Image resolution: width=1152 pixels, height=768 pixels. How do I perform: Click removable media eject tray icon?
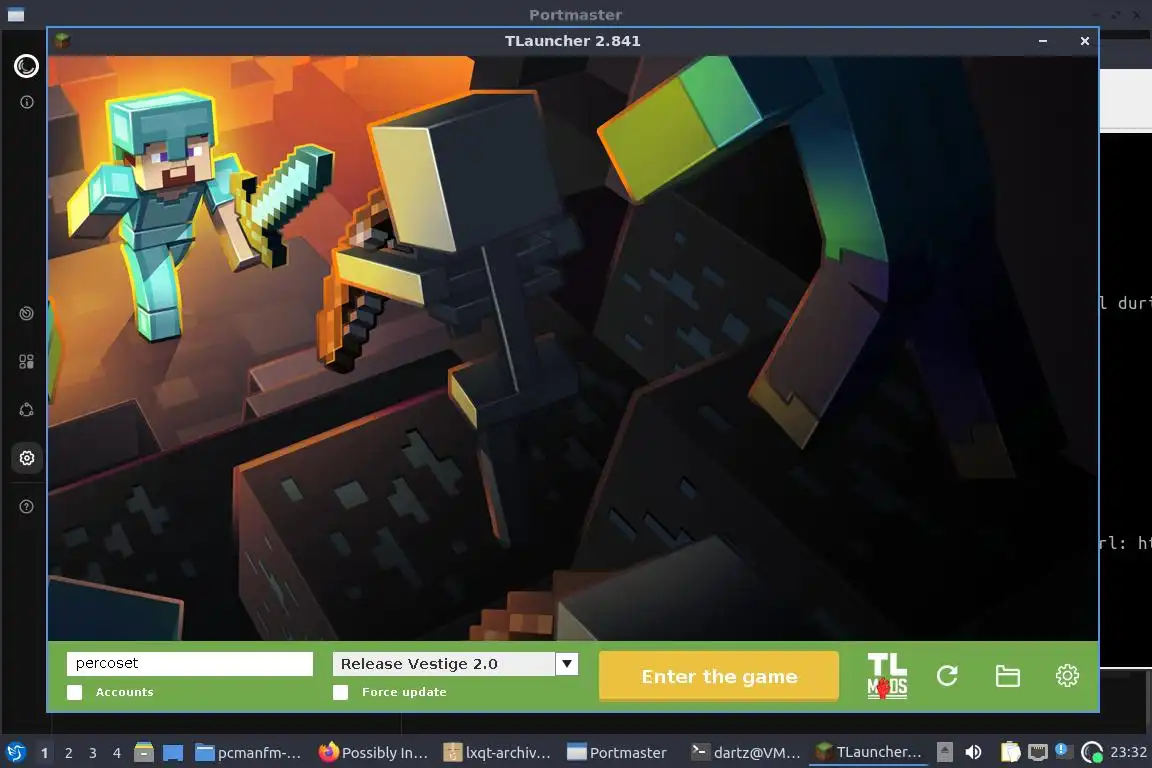[x=945, y=752]
